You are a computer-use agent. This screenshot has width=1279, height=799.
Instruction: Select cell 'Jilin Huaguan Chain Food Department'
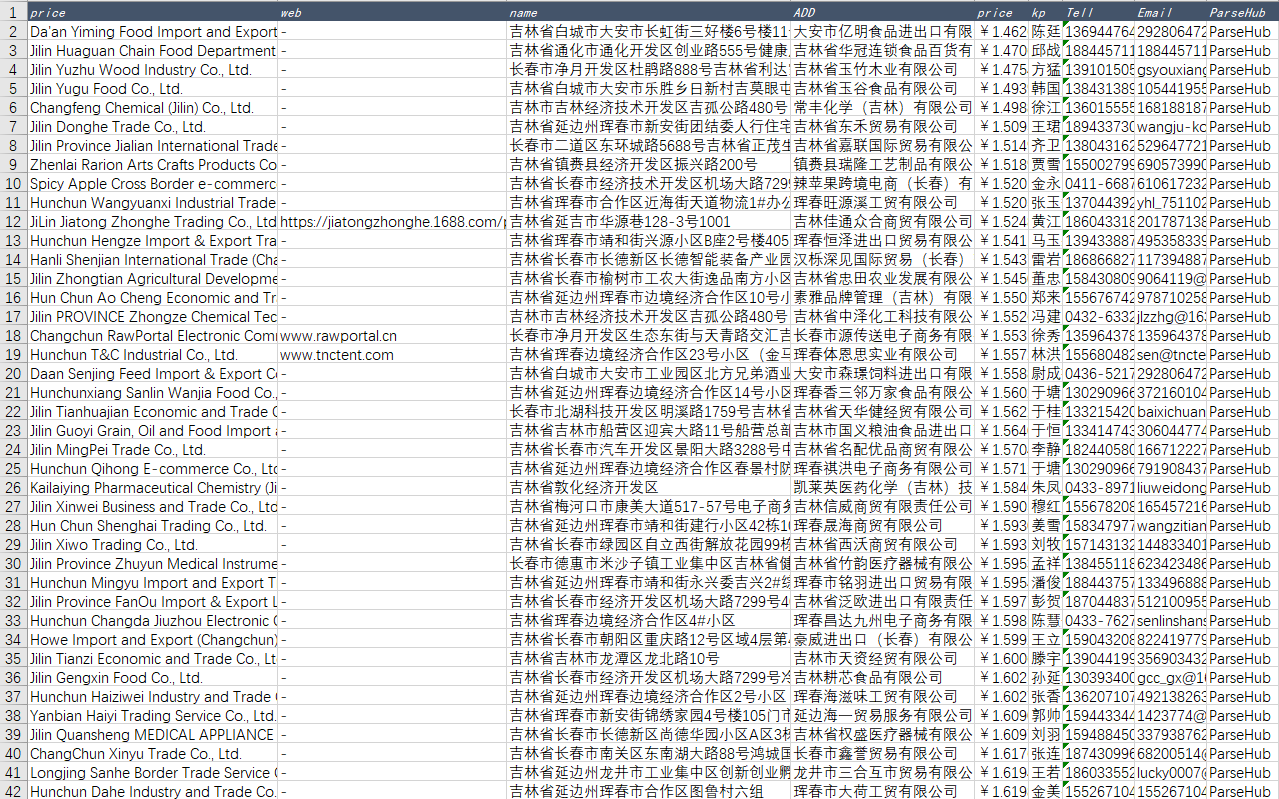[x=153, y=51]
